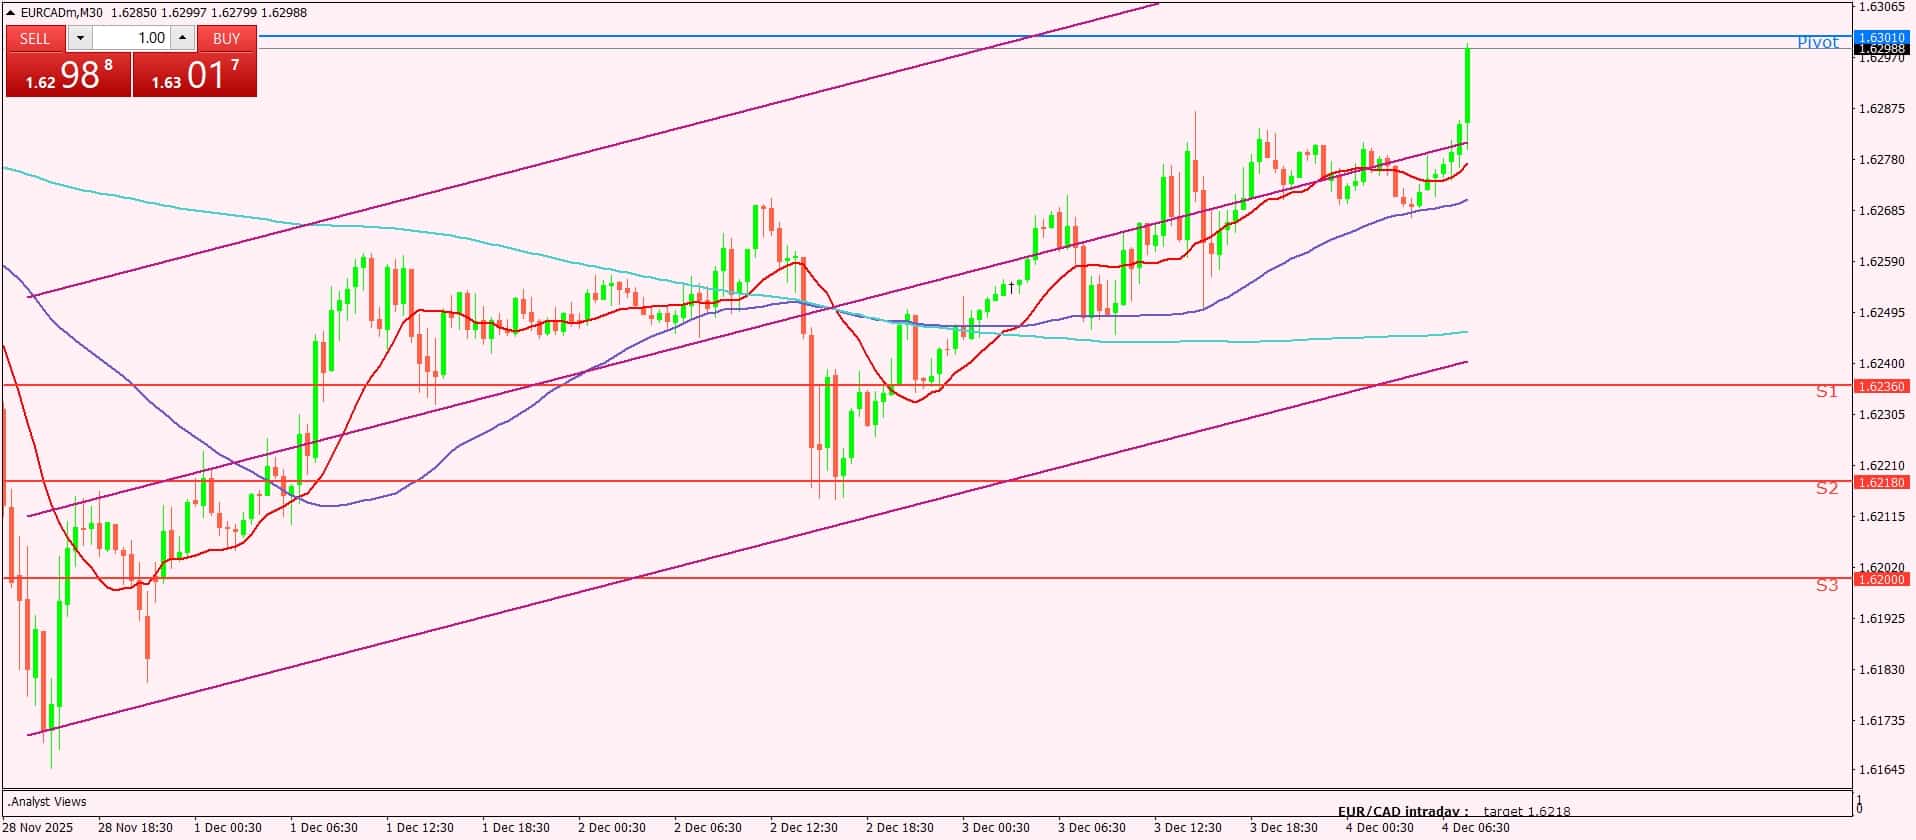Click the 1 Dec 06:30 time label
The height and width of the screenshot is (840, 1916).
324,827
